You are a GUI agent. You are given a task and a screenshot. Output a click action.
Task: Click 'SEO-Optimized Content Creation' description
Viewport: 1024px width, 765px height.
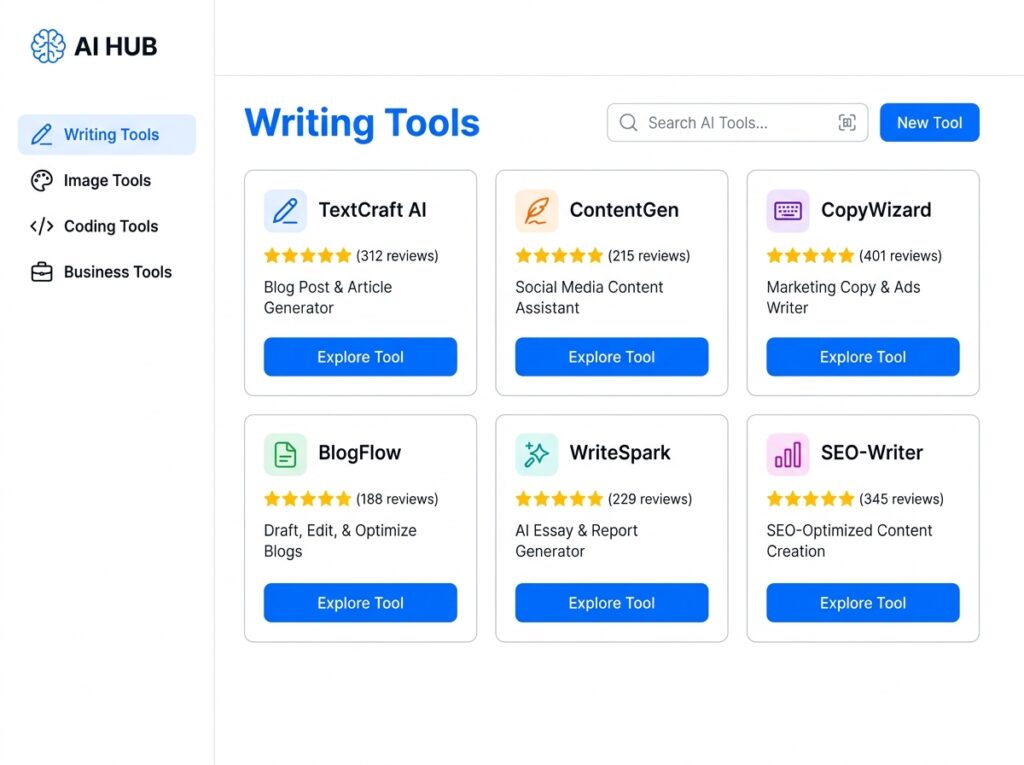pos(850,541)
